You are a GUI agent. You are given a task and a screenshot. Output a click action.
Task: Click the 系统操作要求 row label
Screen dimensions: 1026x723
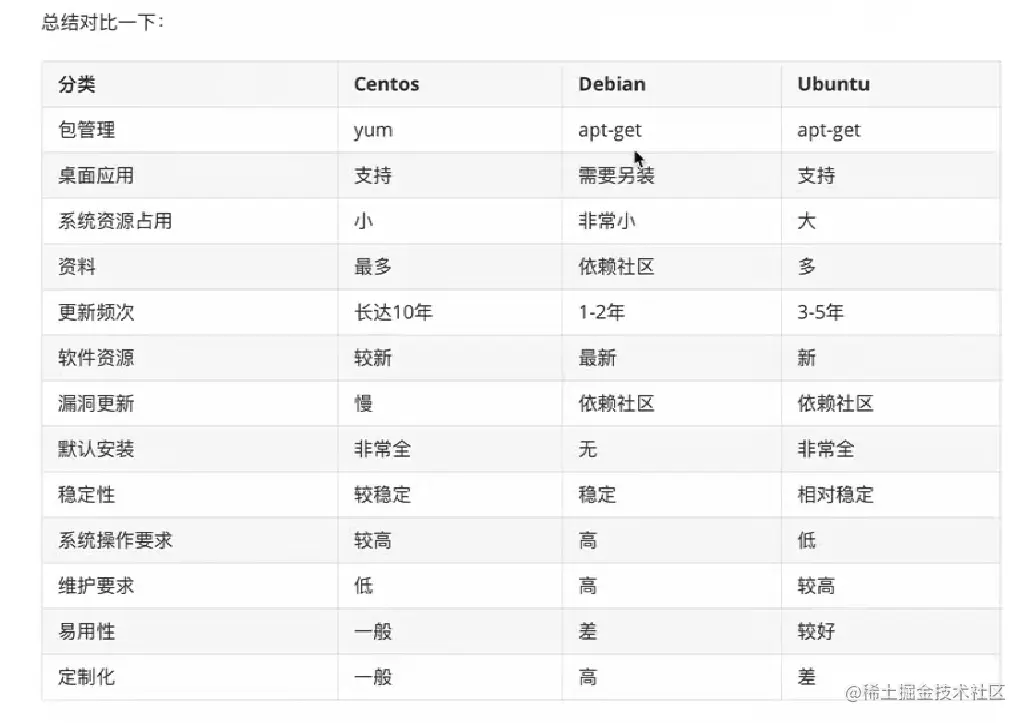click(x=115, y=541)
